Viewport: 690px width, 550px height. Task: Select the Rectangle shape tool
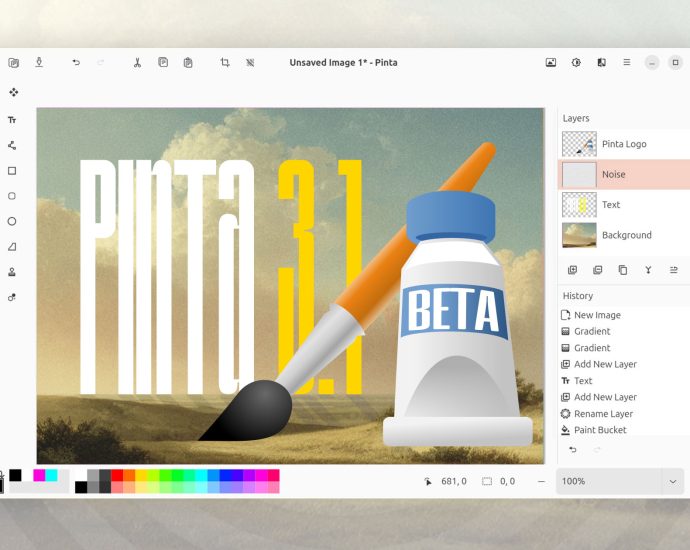(13, 171)
